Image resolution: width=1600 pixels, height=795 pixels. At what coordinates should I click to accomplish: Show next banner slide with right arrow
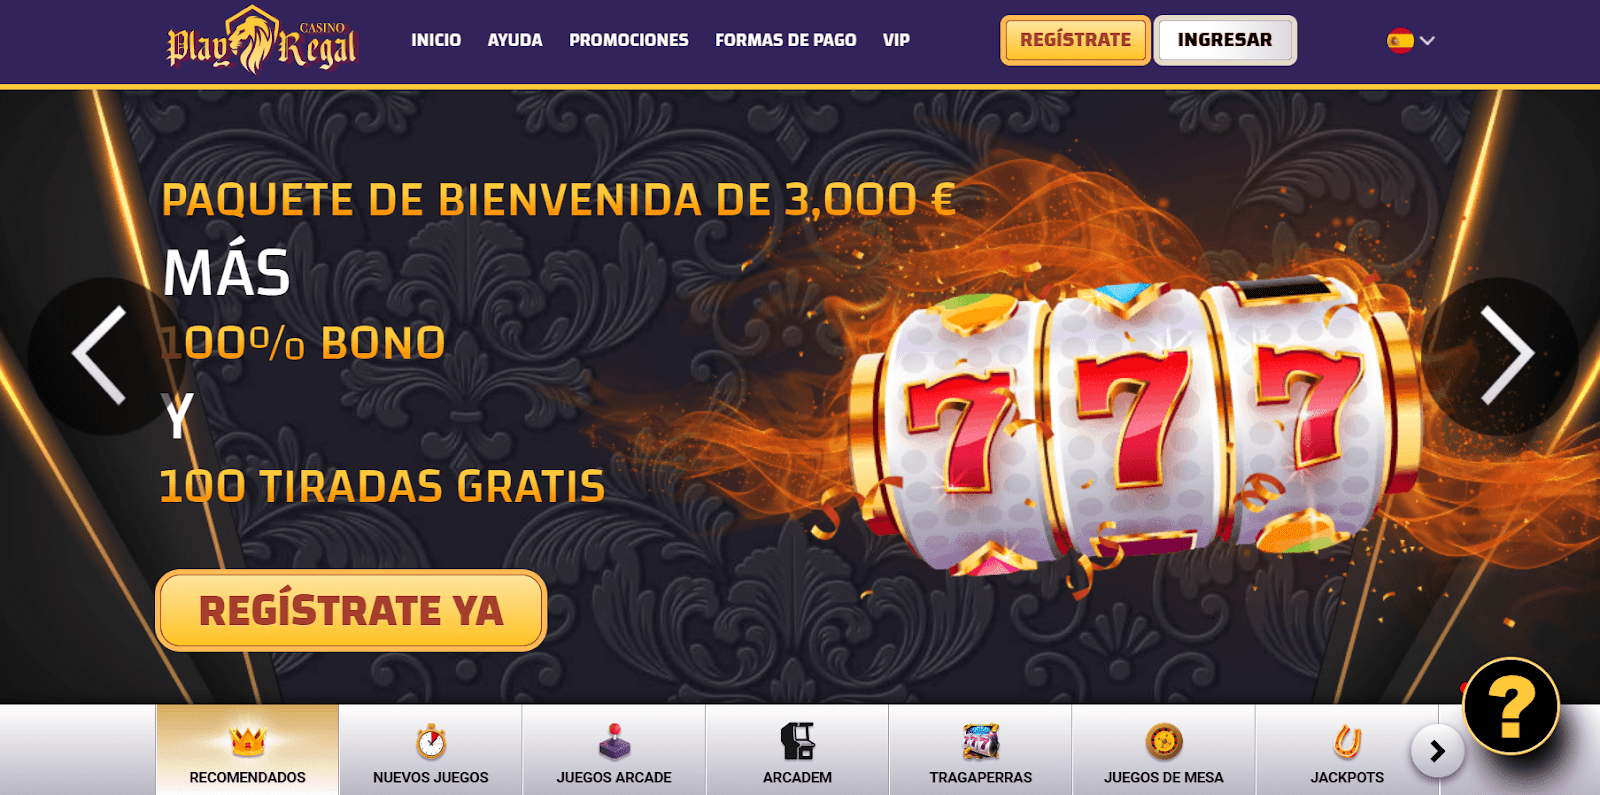[x=1506, y=355]
